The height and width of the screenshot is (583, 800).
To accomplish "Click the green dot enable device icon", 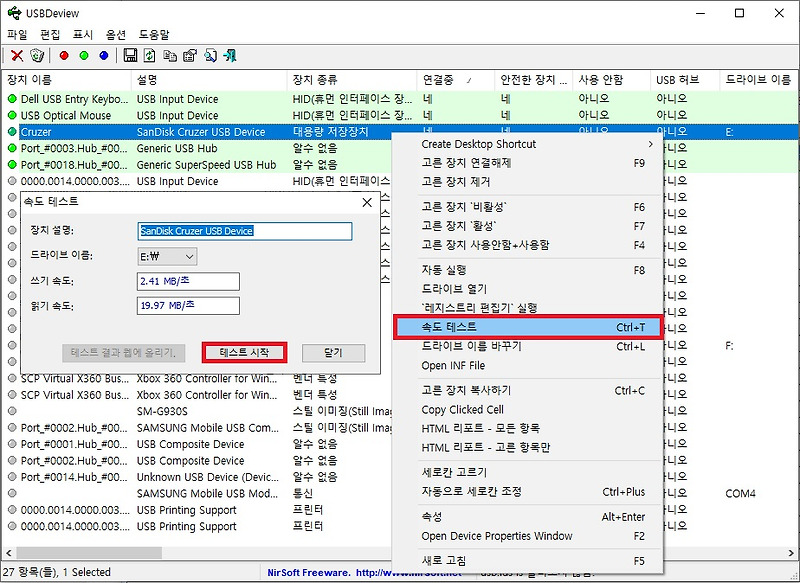I will 84,56.
